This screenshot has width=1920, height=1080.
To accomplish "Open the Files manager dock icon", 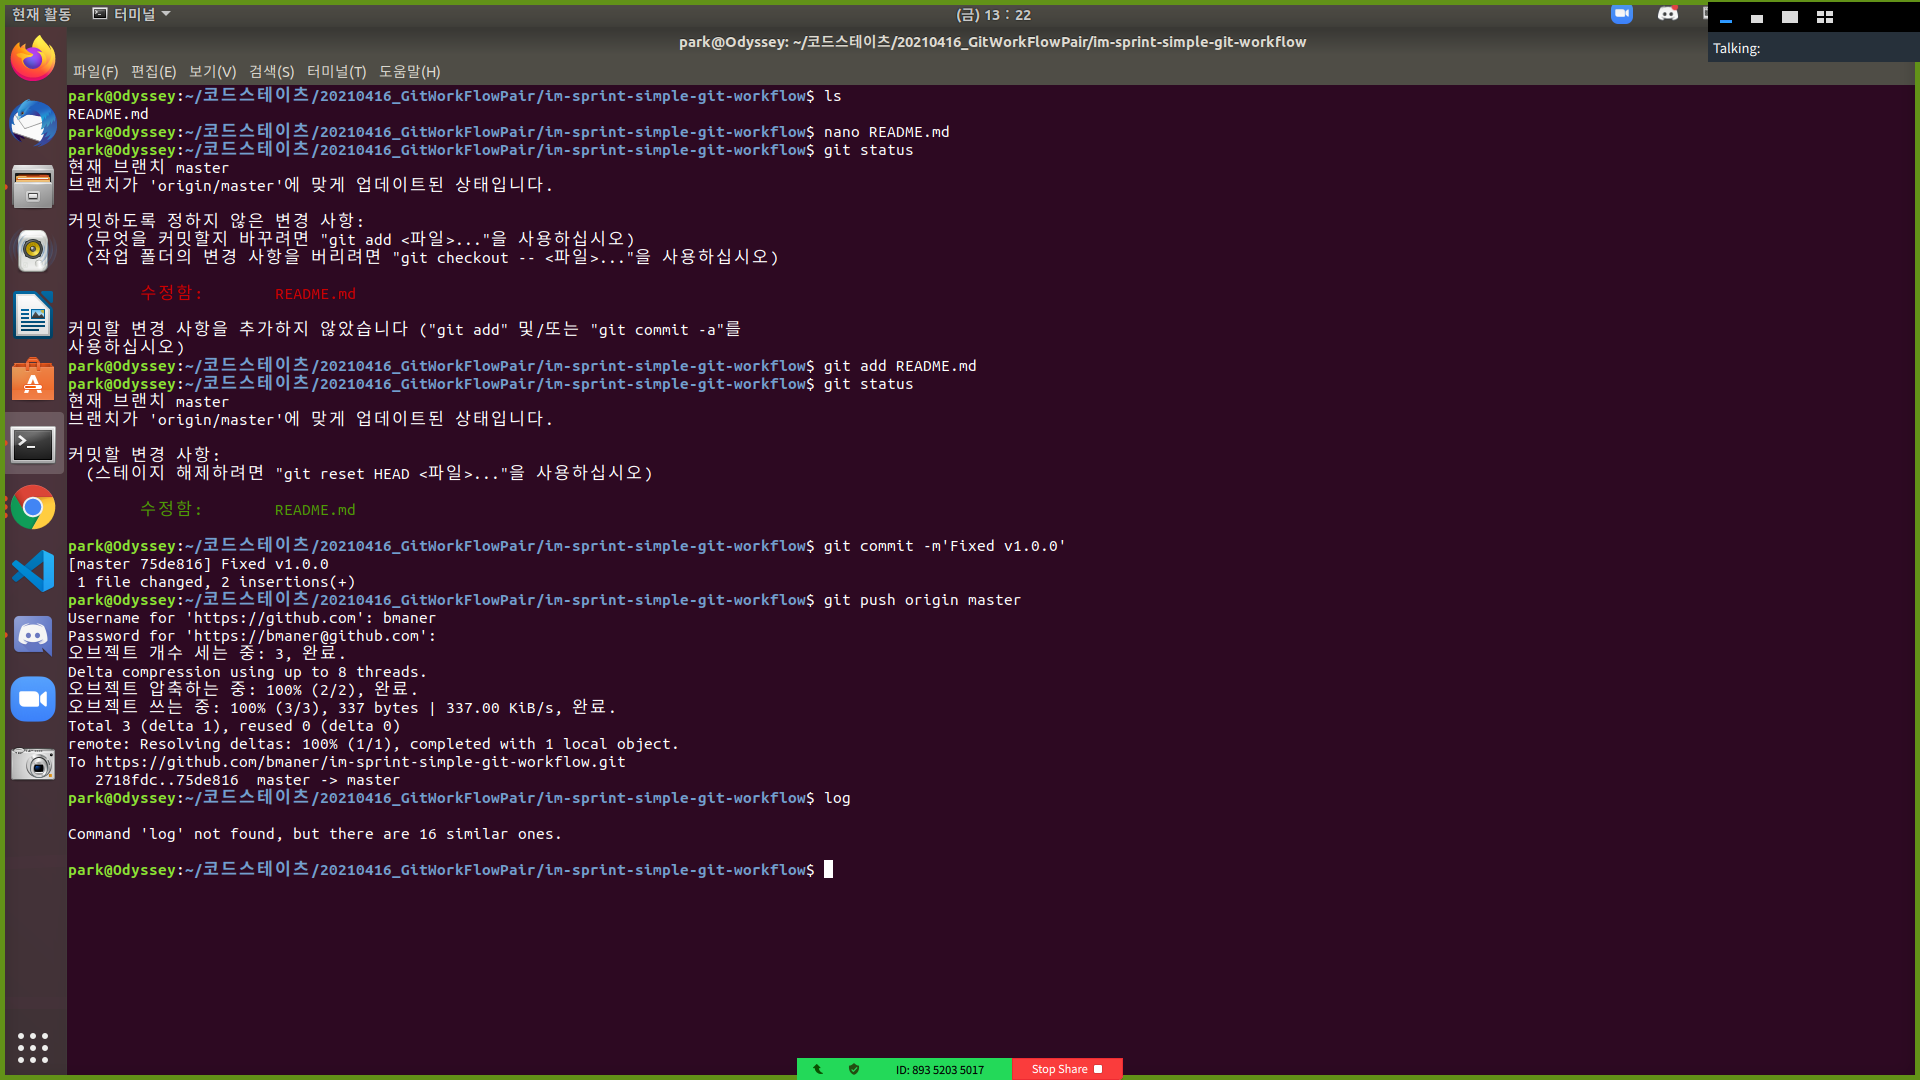I will [33, 187].
